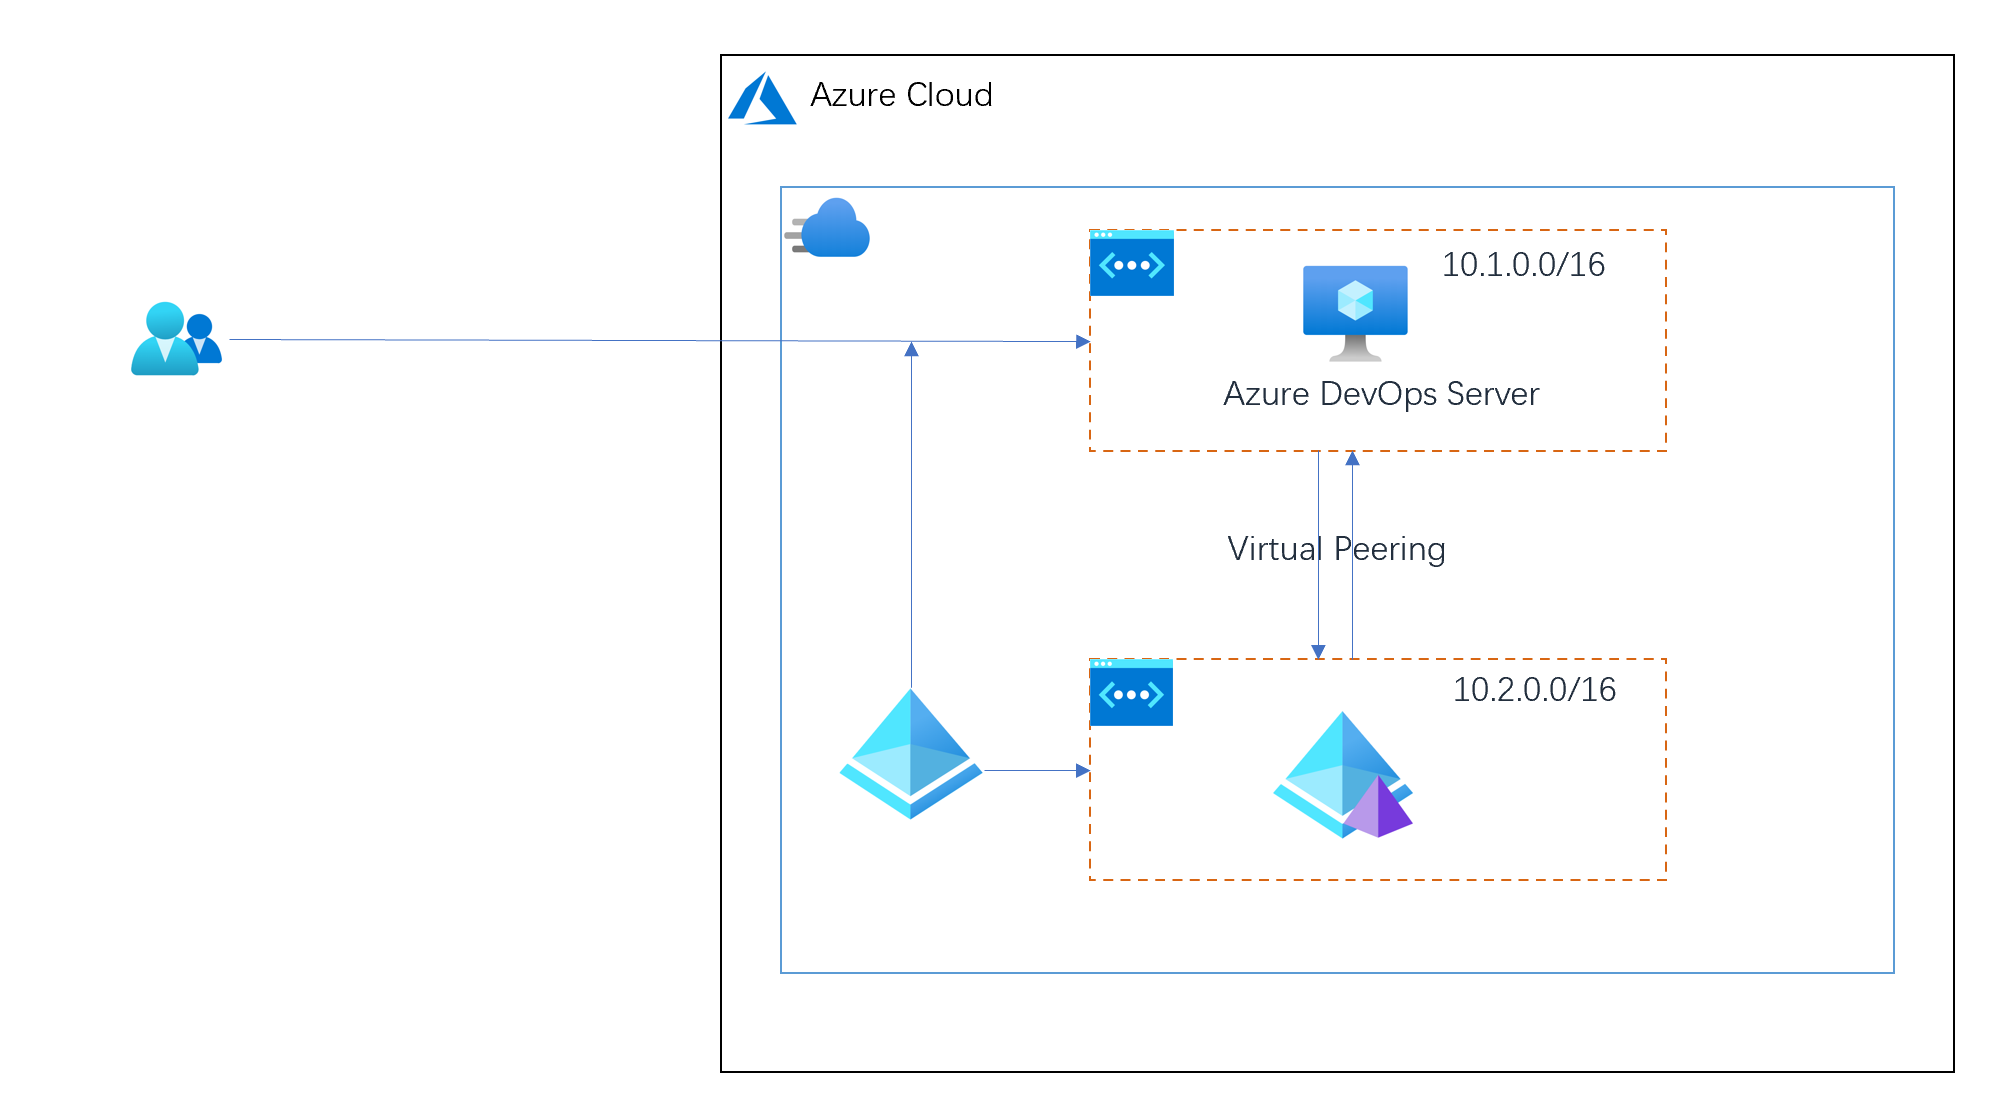Click the 10.1.0.0/16 address text
The height and width of the screenshot is (1097, 1989).
click(1523, 264)
